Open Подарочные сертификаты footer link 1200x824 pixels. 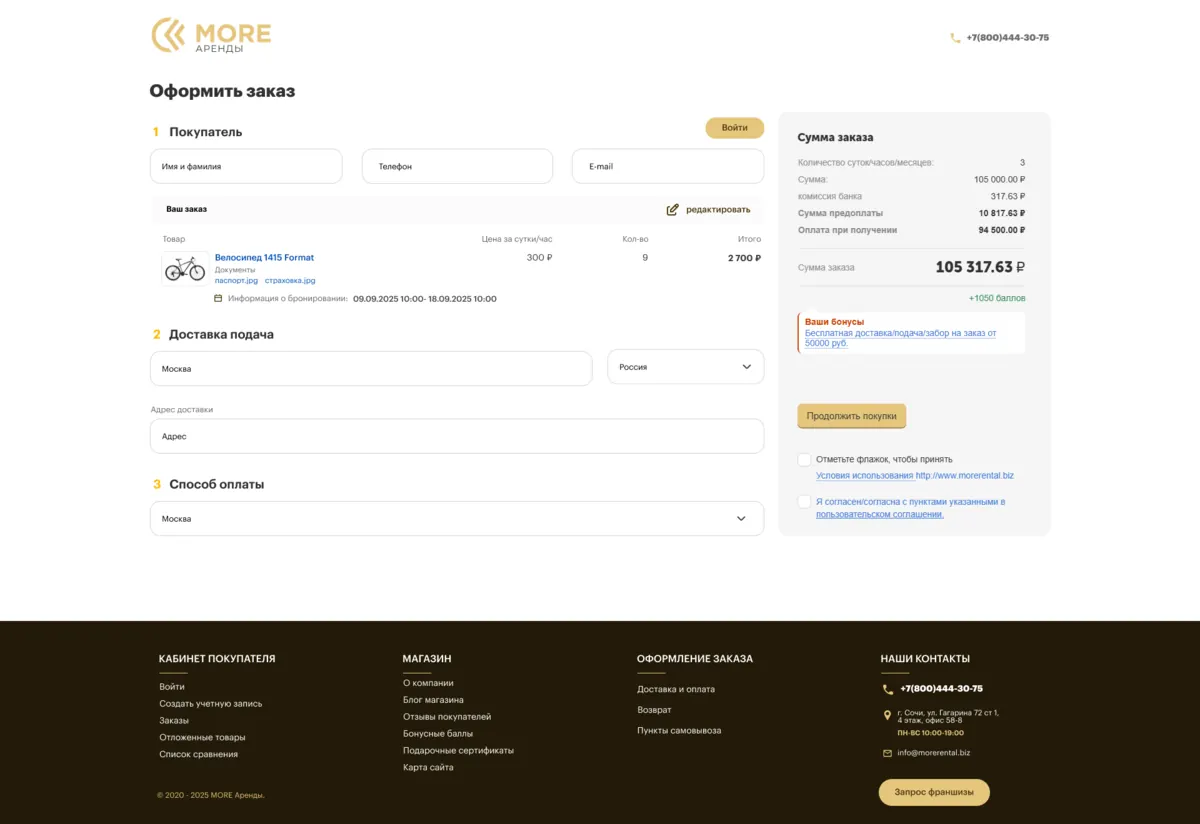[458, 751]
